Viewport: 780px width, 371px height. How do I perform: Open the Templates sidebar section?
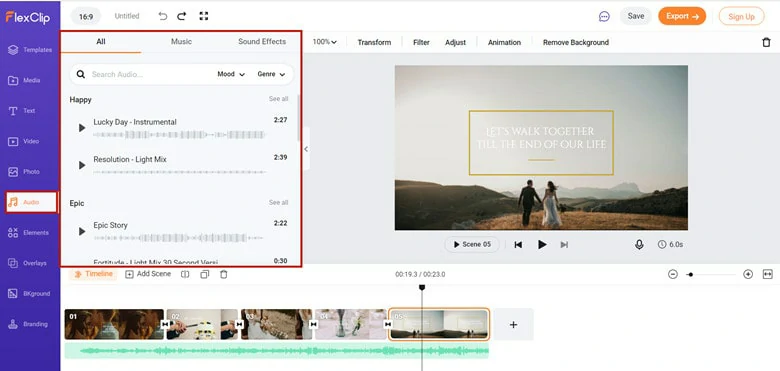pos(30,50)
